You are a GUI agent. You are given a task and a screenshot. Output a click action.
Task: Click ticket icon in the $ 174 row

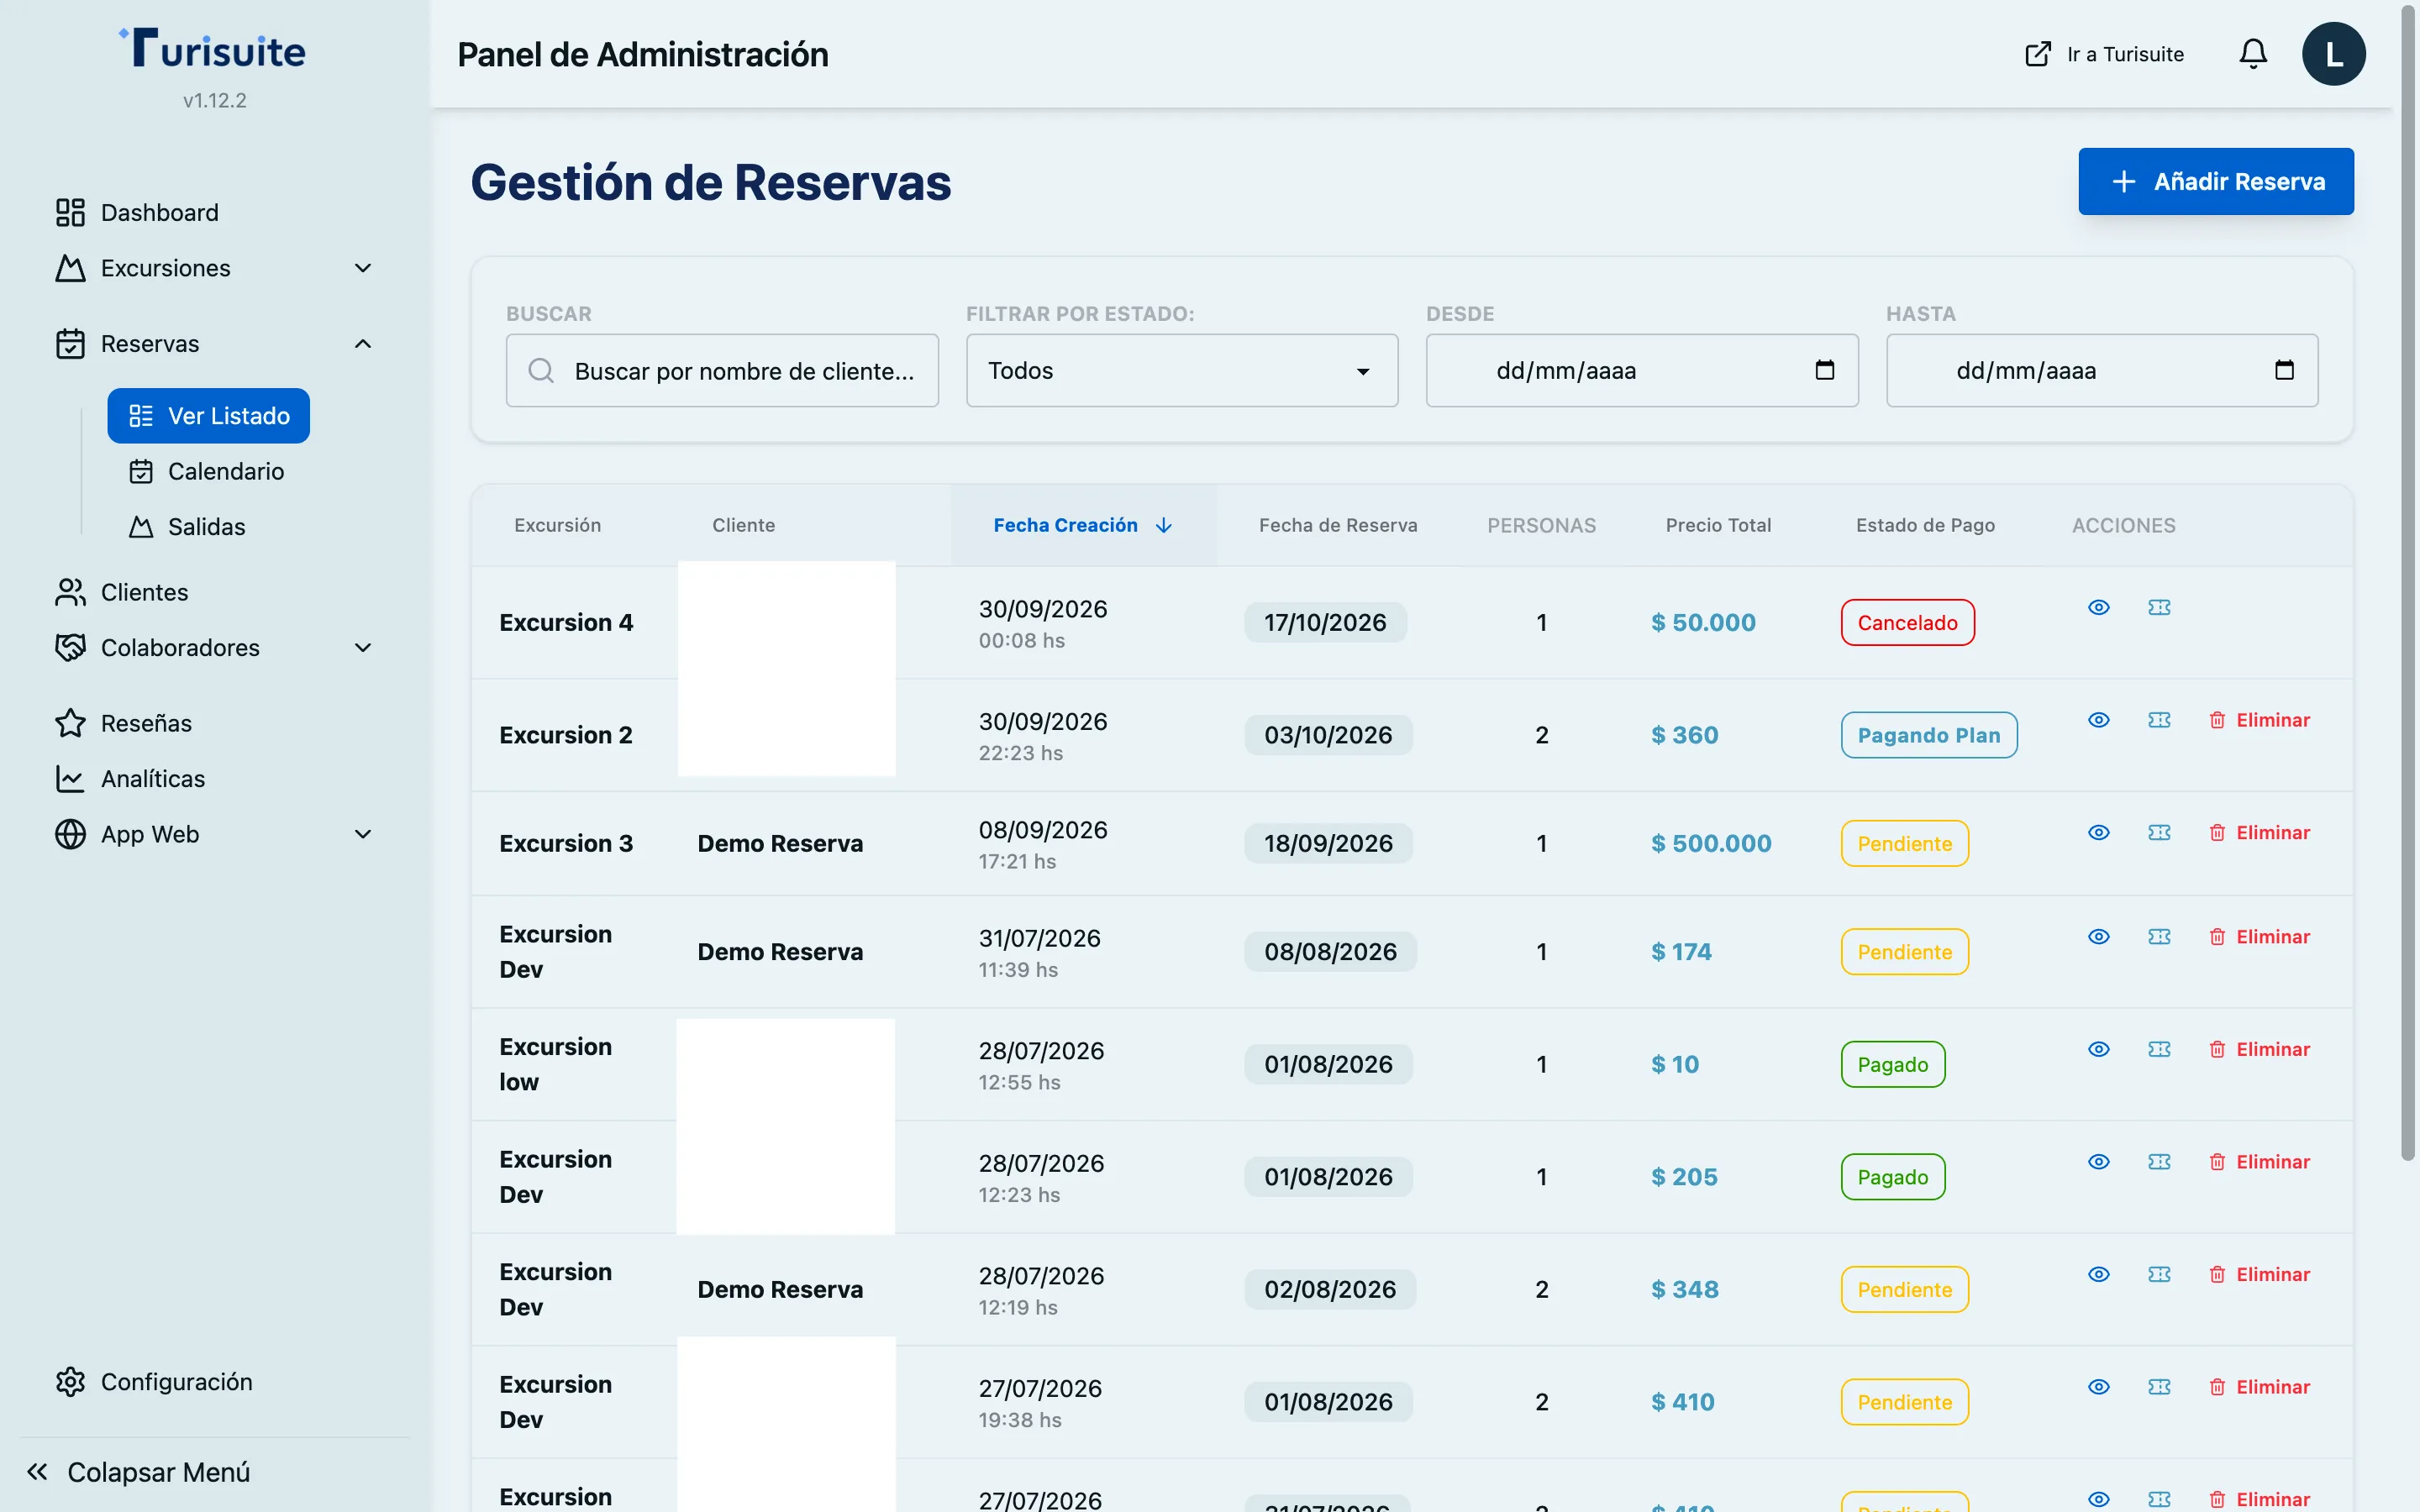click(x=2159, y=936)
